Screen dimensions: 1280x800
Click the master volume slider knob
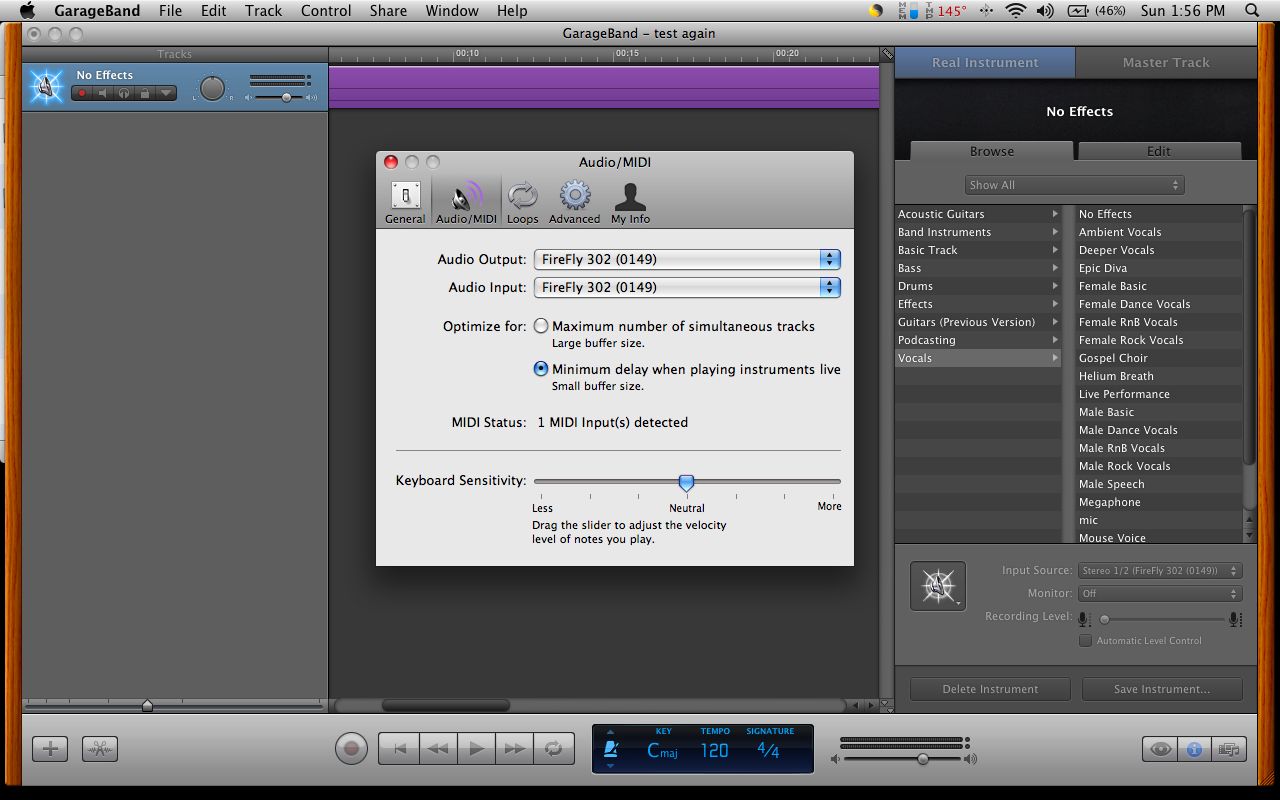click(x=923, y=759)
